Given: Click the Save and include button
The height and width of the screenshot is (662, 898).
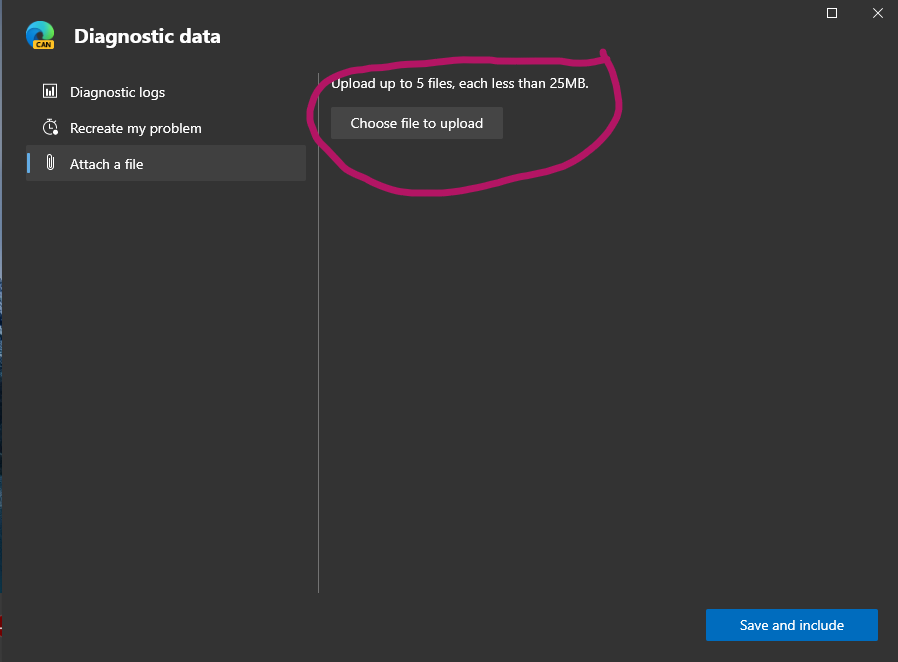Looking at the screenshot, I should pyautogui.click(x=791, y=625).
